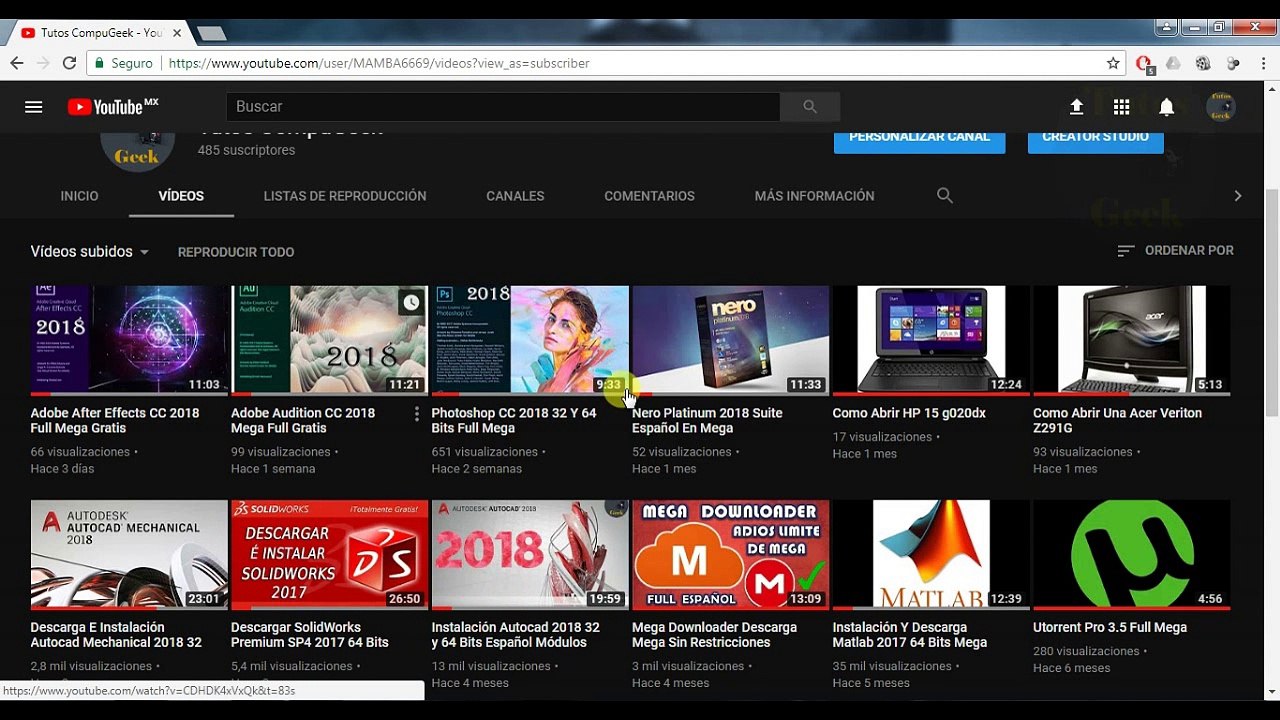The image size is (1280, 720).
Task: Click '485 suscriptores' text
Action: click(246, 150)
